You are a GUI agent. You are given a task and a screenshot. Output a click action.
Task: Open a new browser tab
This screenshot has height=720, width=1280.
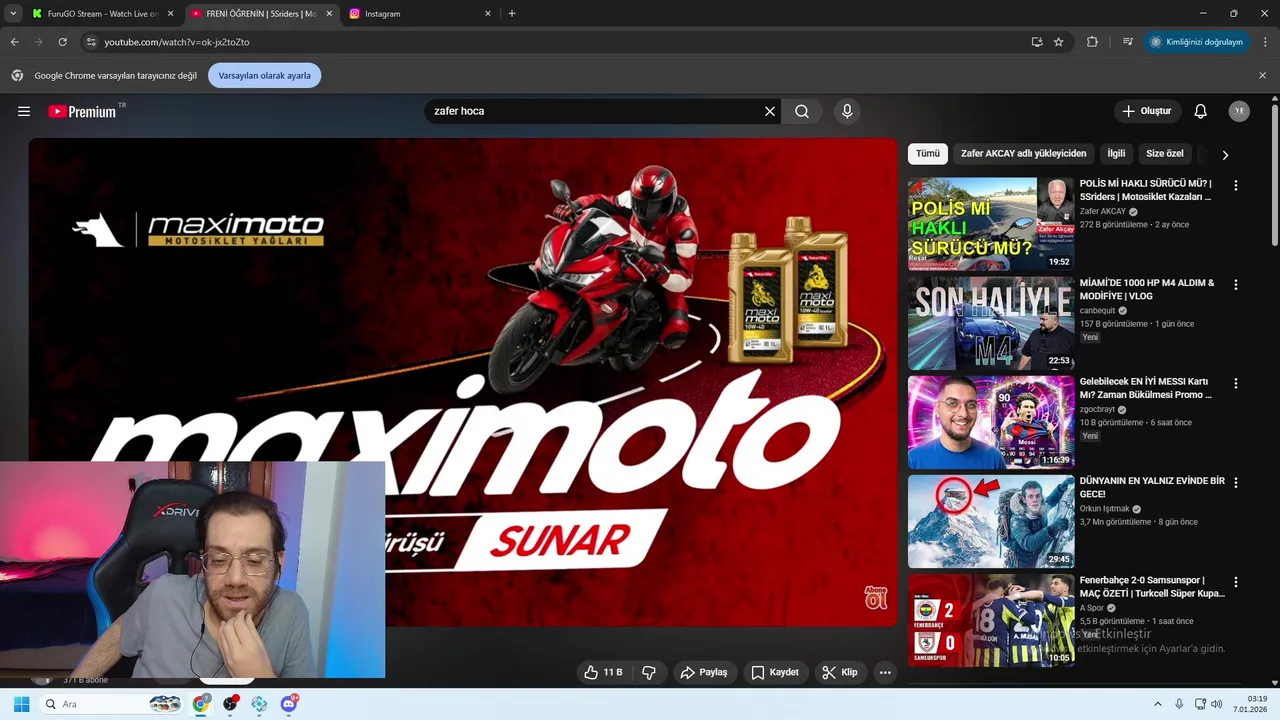pos(512,14)
